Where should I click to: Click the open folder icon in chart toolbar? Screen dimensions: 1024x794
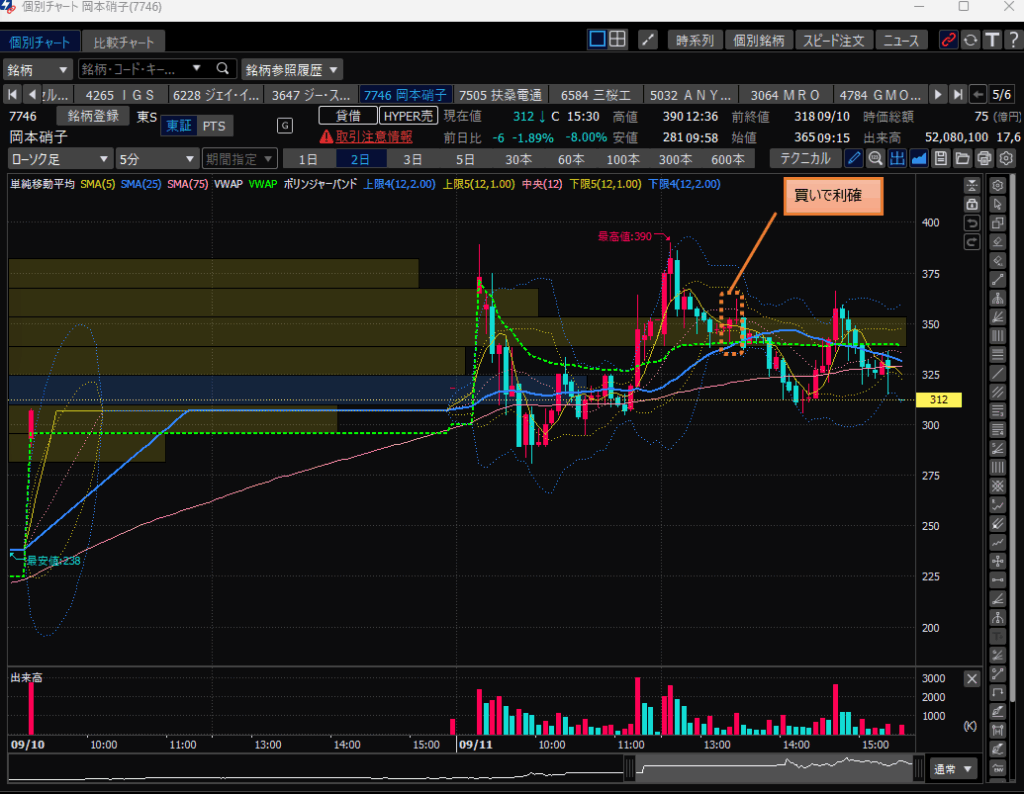point(962,158)
